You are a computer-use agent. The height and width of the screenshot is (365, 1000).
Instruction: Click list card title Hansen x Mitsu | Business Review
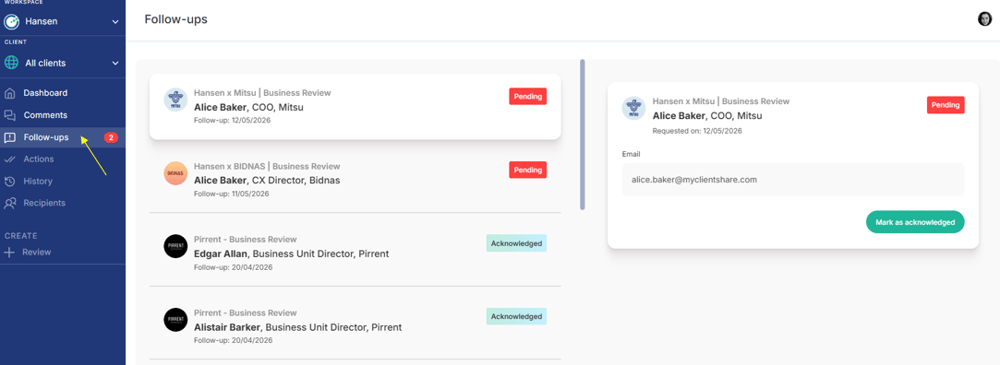coord(262,93)
